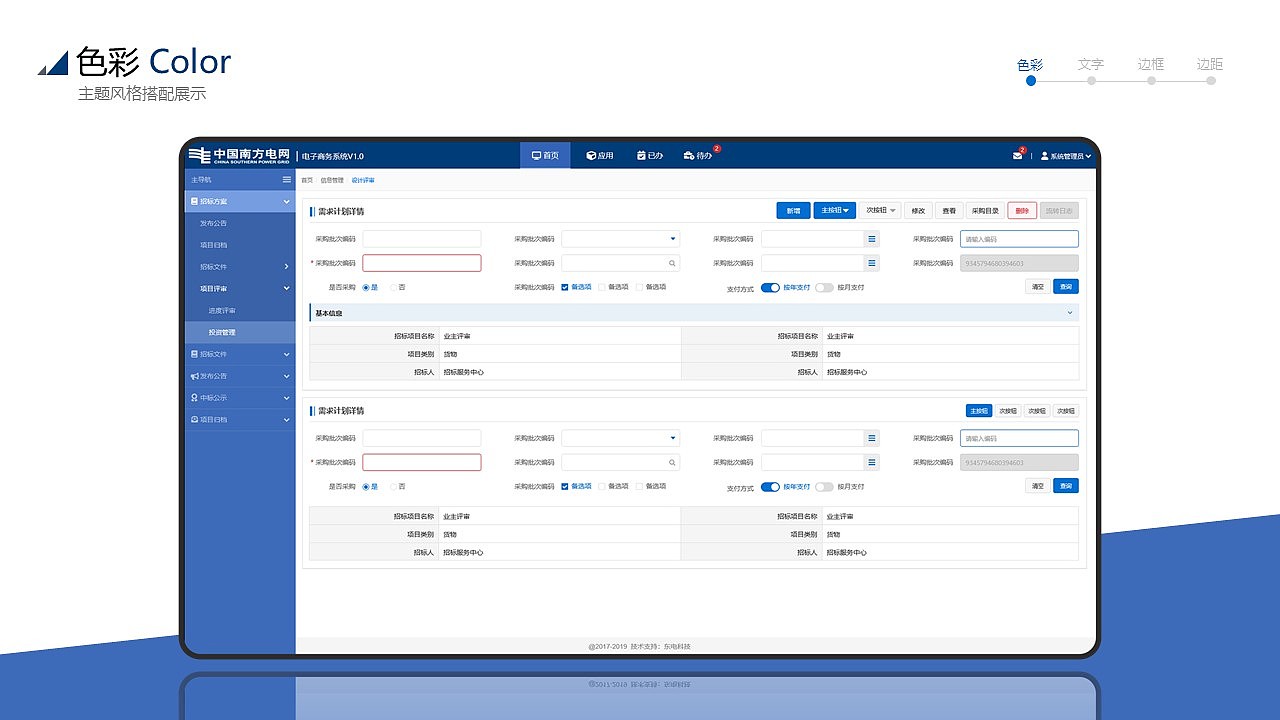
Task: Open the select dropdown caret in second panel
Action: [672, 438]
